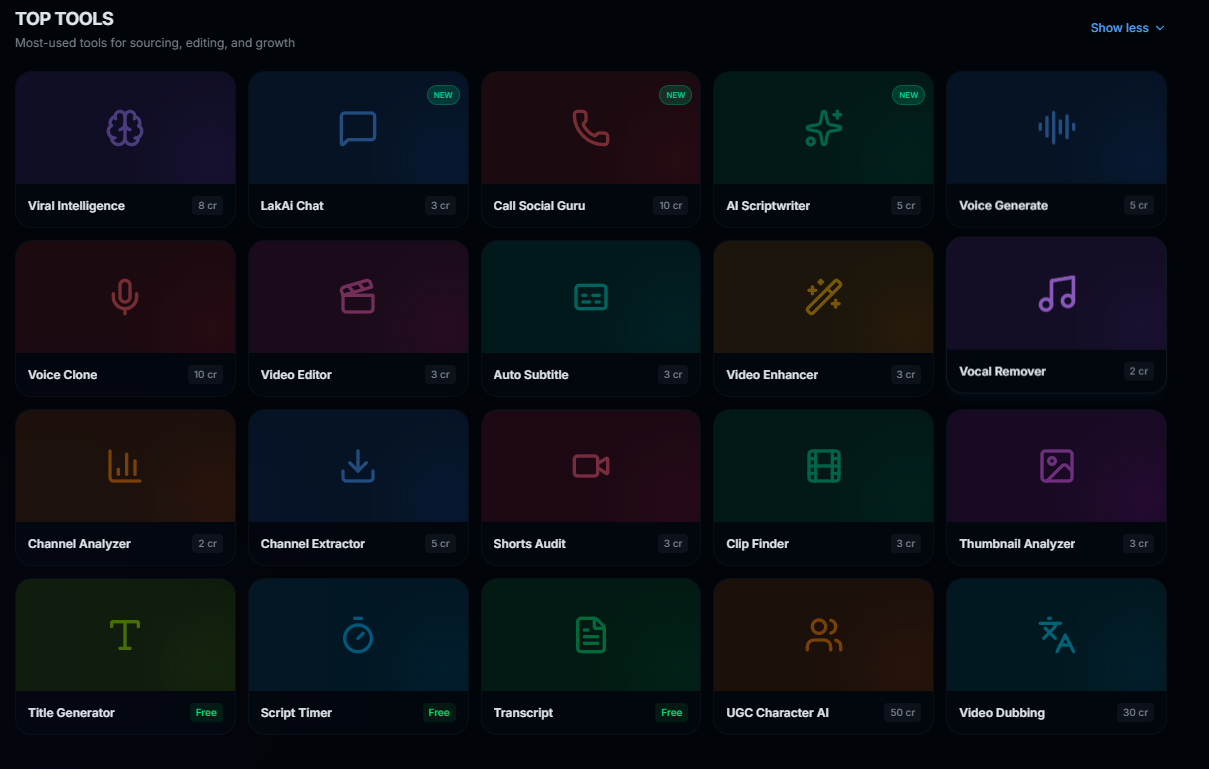Select the Channel Extractor download icon

[358, 466]
